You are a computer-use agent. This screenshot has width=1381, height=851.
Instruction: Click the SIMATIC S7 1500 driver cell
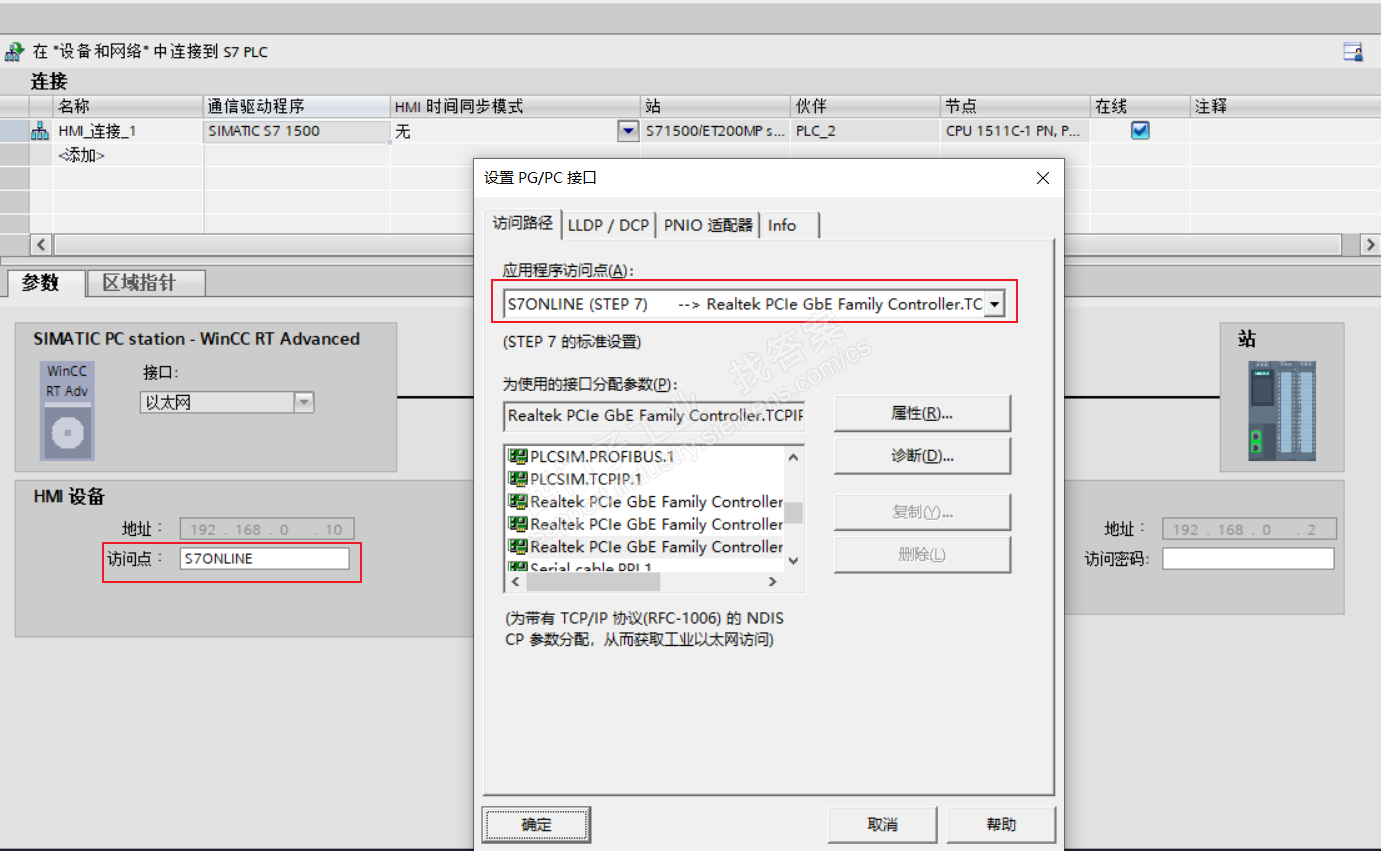click(x=297, y=131)
